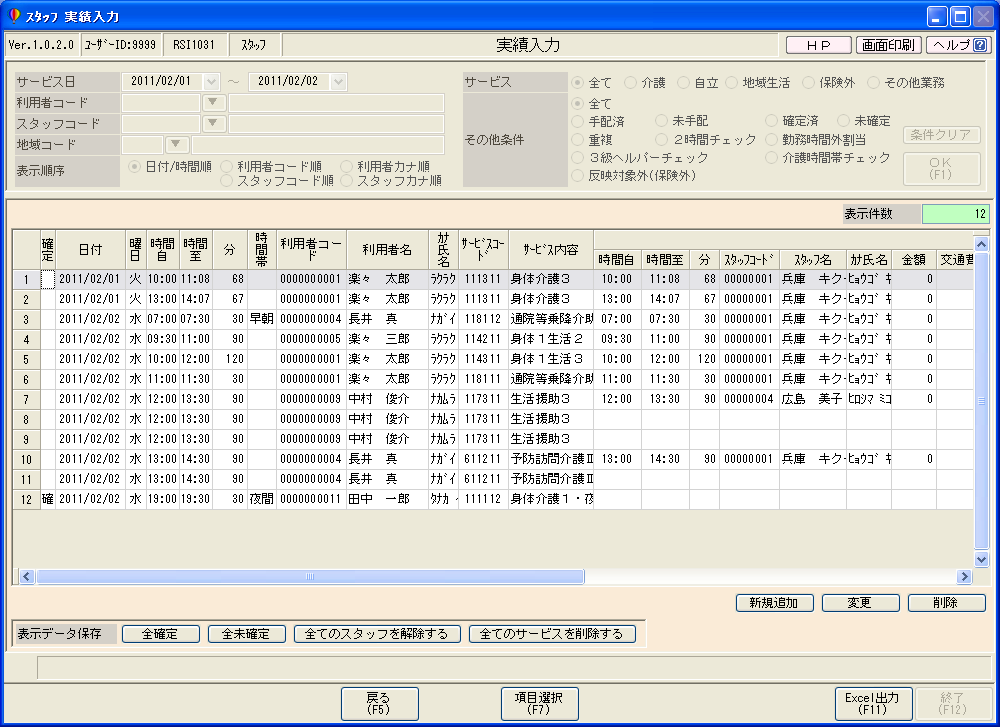This screenshot has height=727, width=1000.
Task: Select the 介護 service radio button
Action: point(630,82)
